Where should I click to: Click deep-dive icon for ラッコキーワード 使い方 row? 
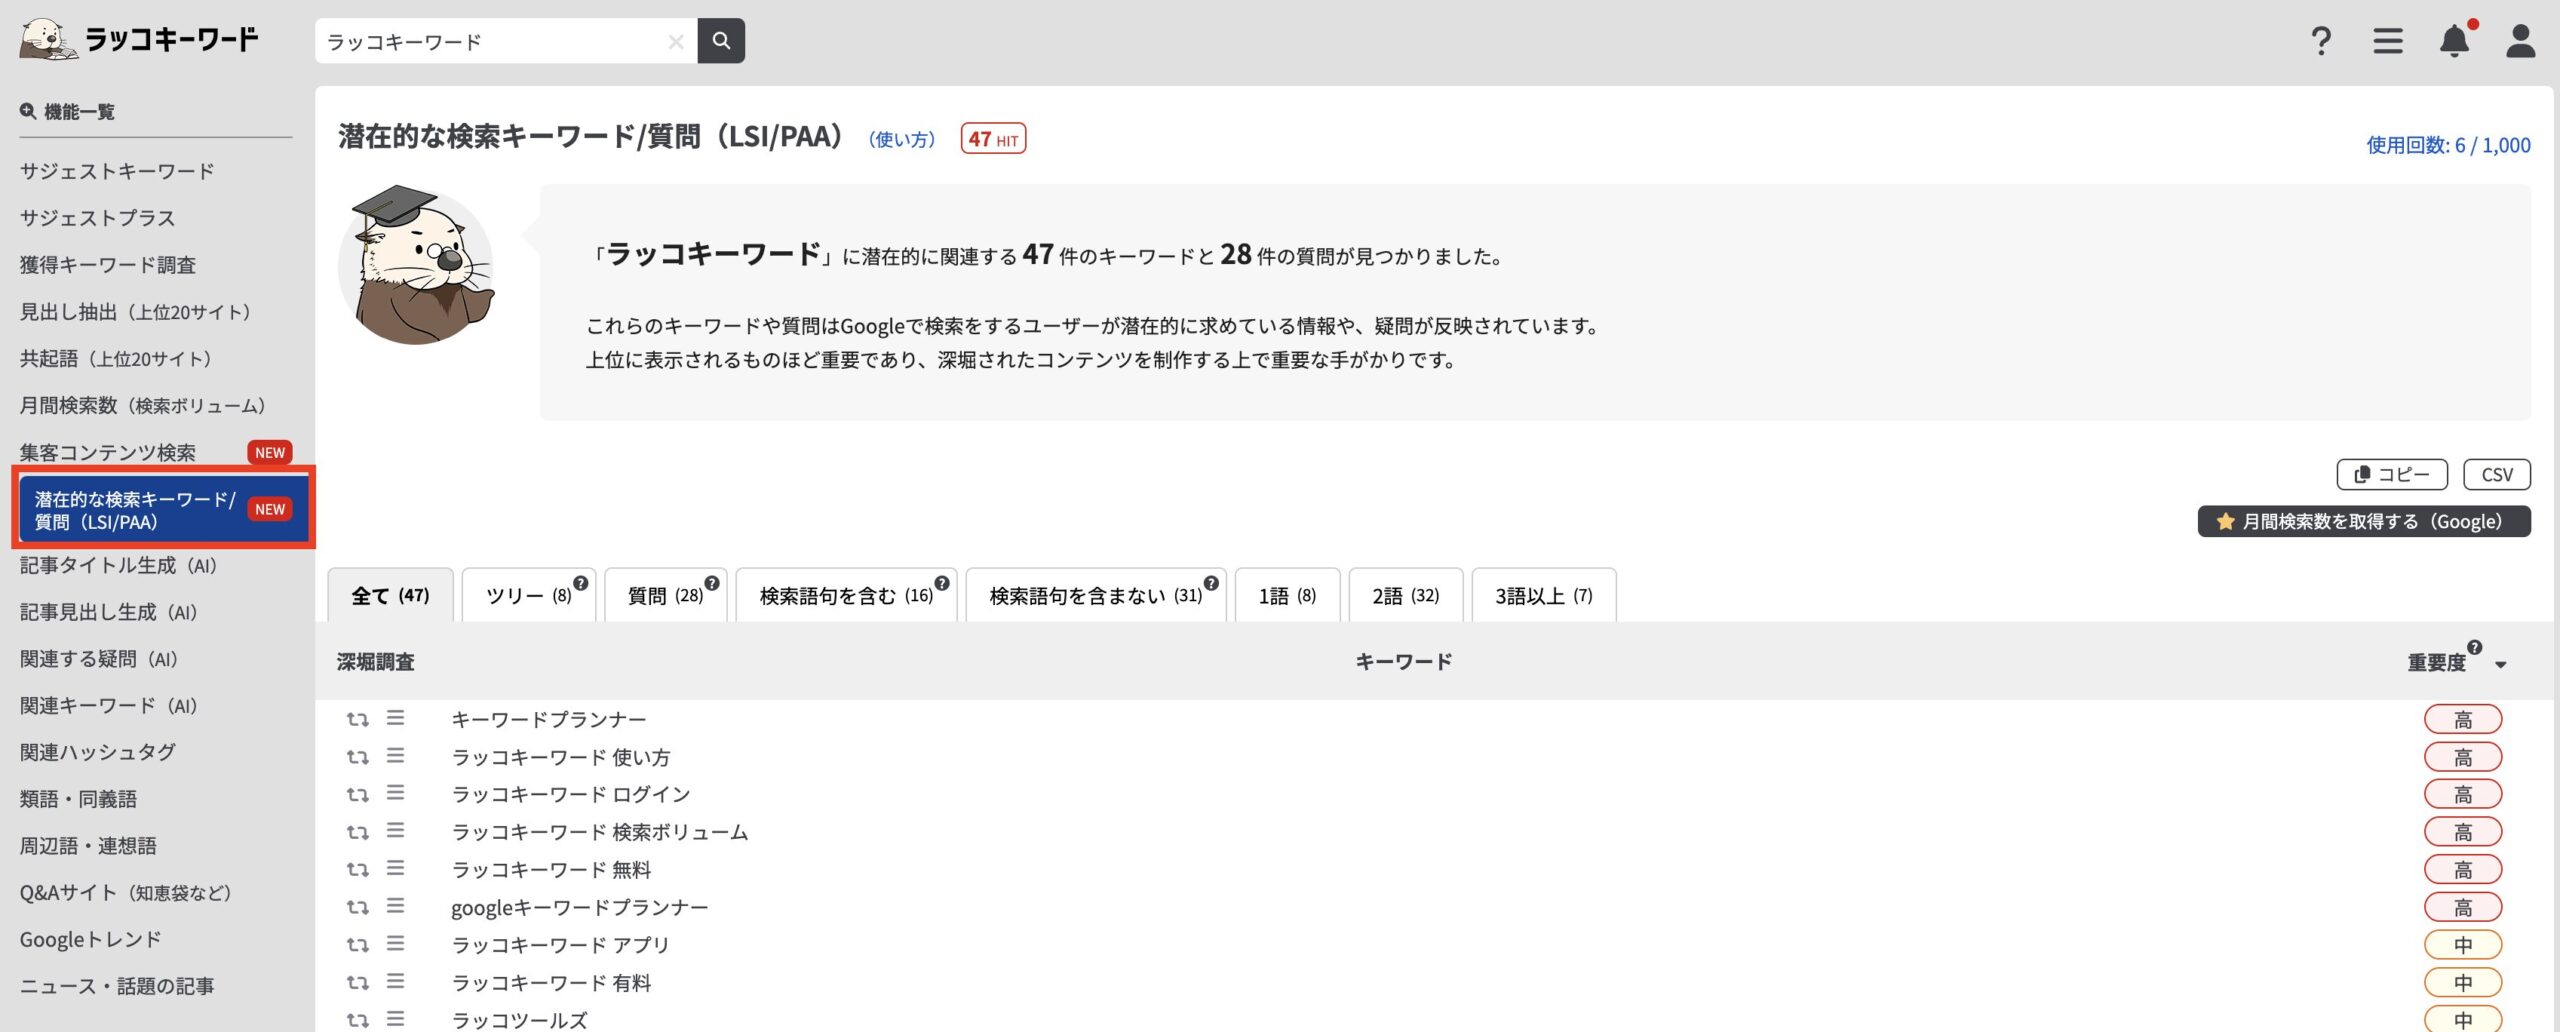[358, 757]
